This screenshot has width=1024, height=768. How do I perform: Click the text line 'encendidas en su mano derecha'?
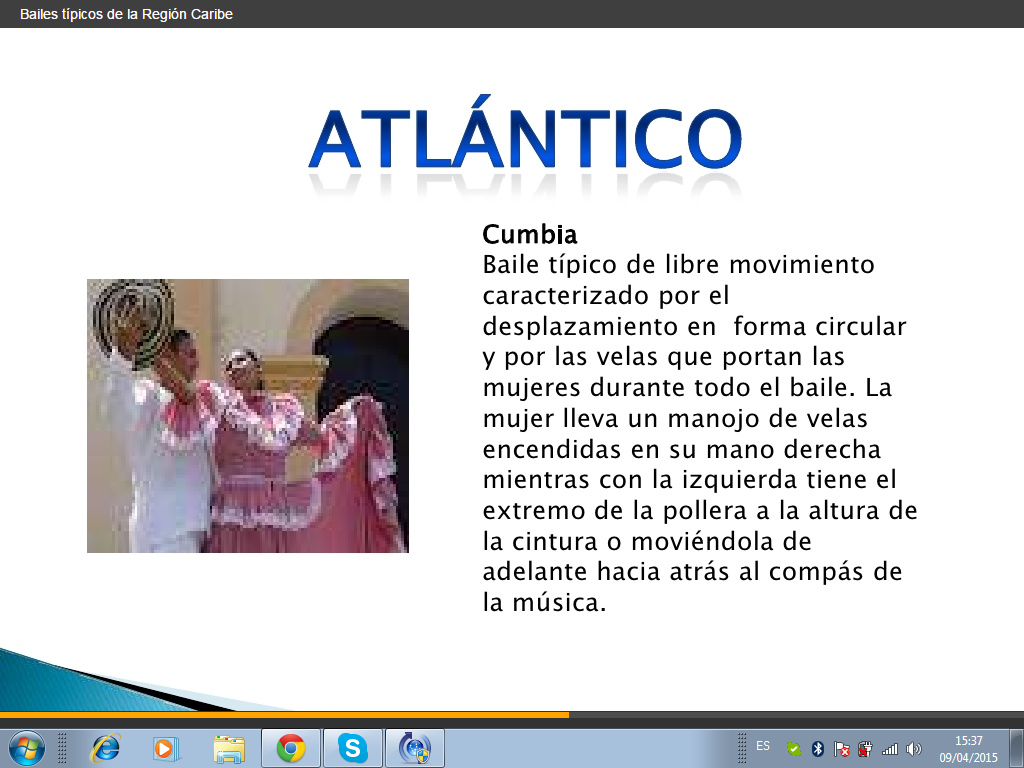click(682, 449)
